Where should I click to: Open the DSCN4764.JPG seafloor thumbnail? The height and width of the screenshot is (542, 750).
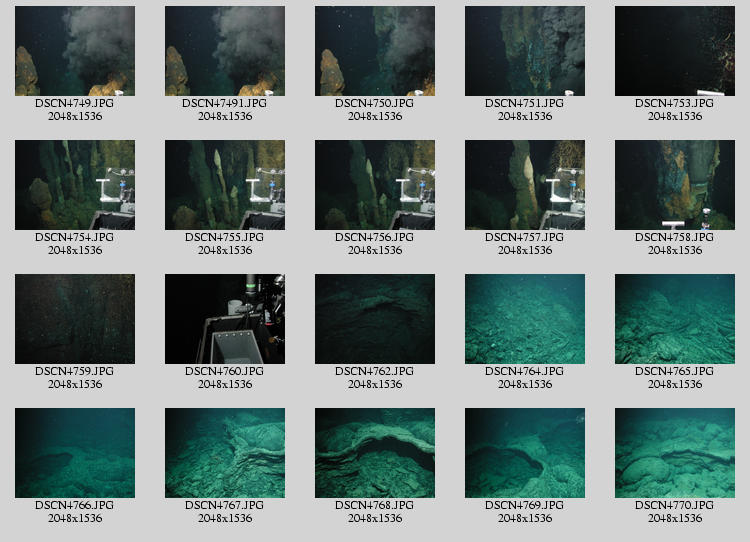(525, 319)
